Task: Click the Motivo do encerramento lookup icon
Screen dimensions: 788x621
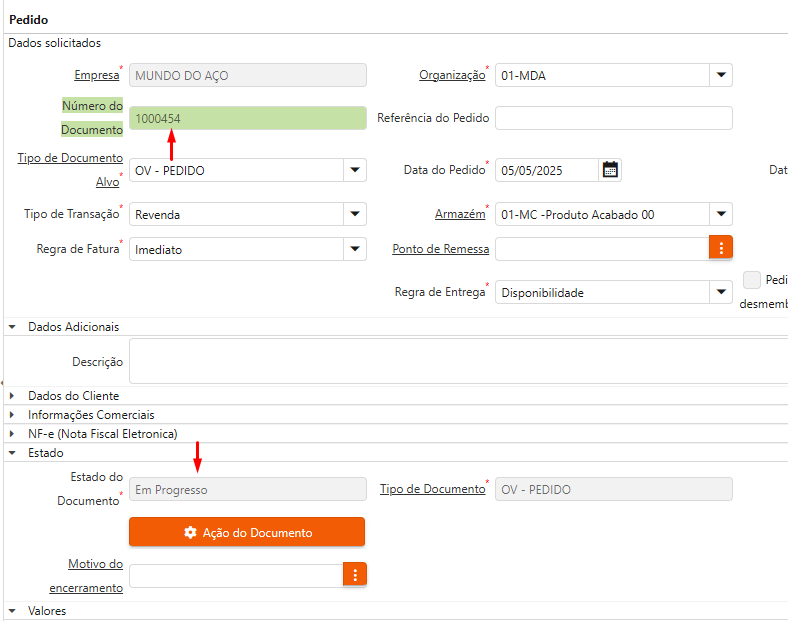Action: point(355,574)
